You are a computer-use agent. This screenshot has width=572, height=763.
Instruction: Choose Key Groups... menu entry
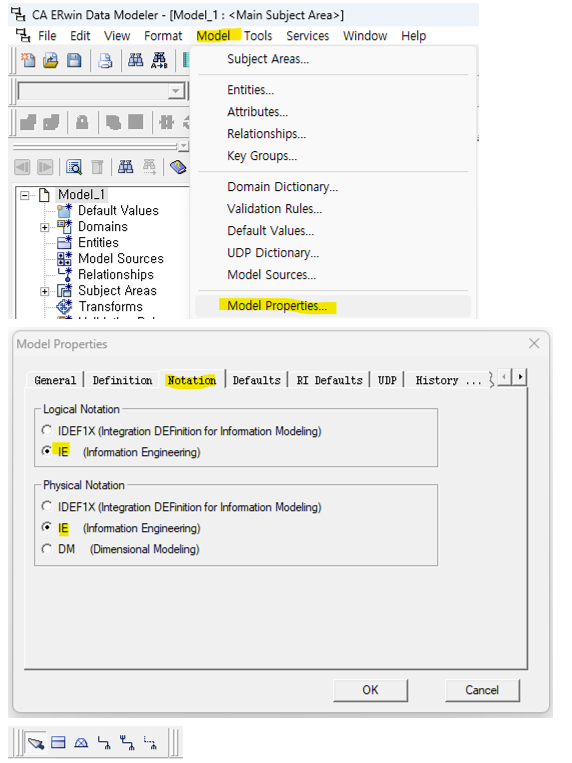(x=262, y=156)
